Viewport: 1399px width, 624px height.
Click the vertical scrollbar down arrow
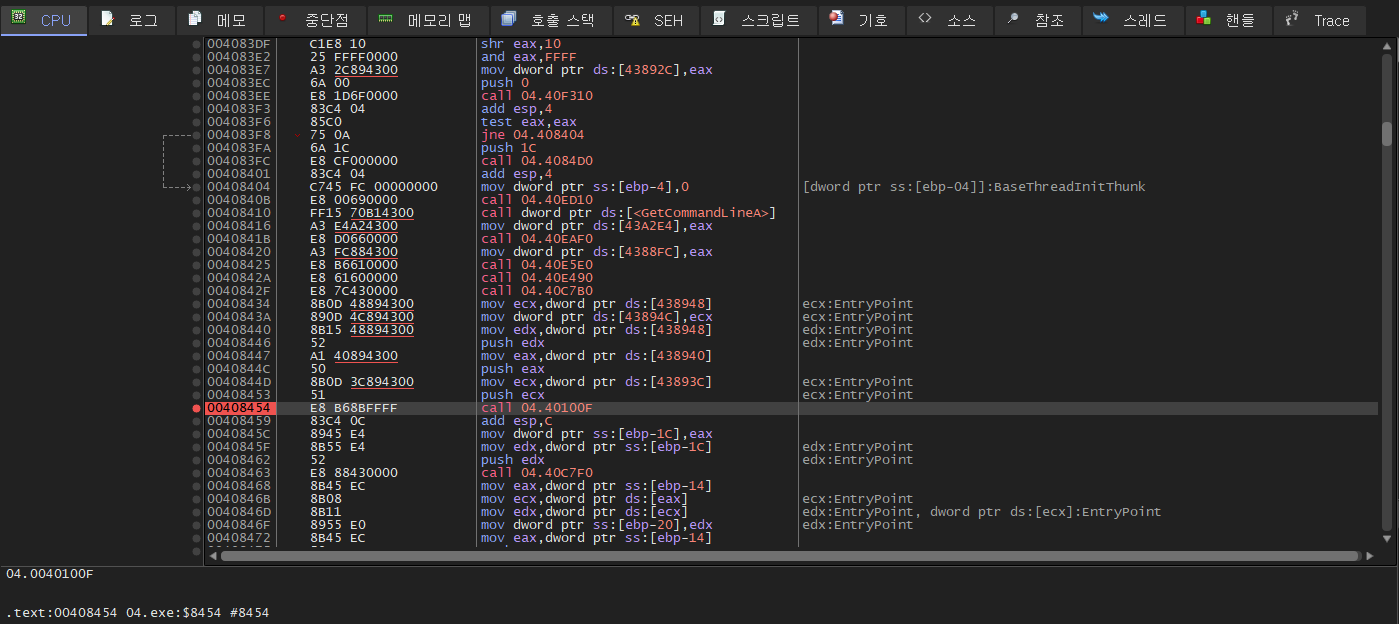tap(1389, 536)
